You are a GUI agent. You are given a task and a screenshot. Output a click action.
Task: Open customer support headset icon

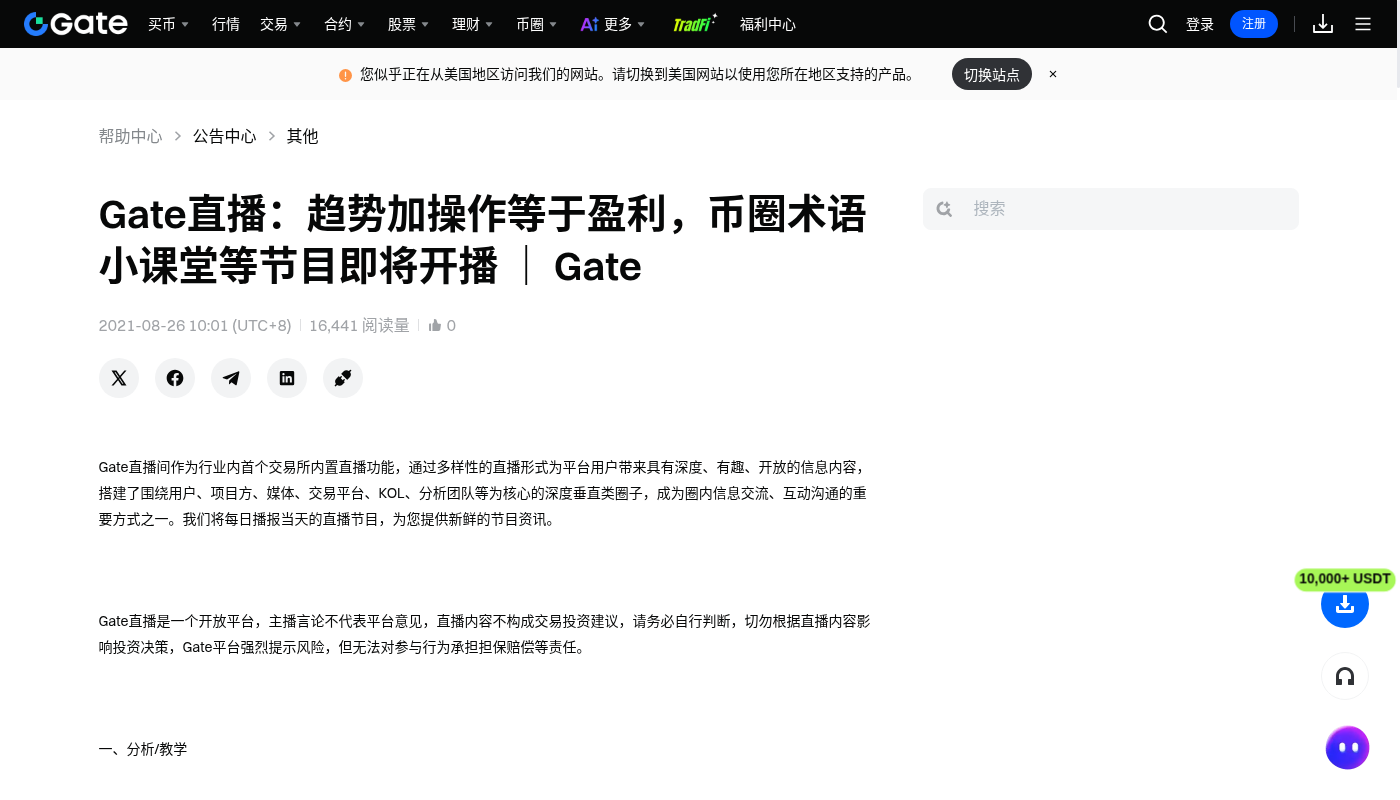point(1345,677)
